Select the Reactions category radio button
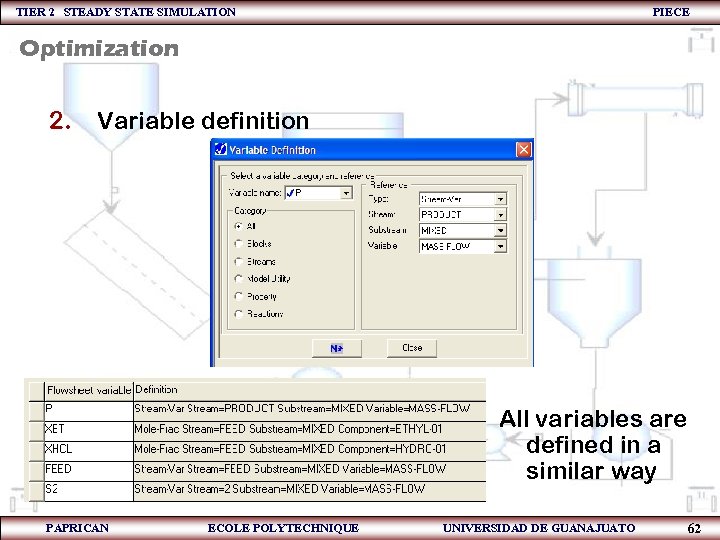Viewport: 720px width, 540px height. pyautogui.click(x=238, y=314)
